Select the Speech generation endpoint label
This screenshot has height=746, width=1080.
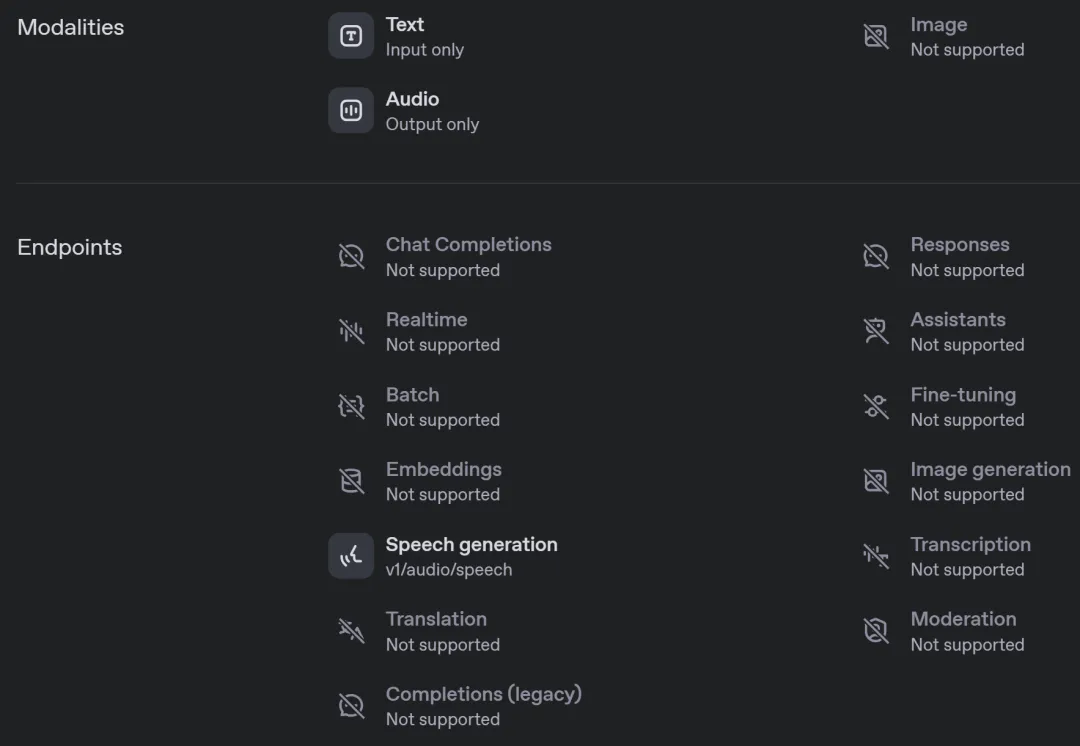(471, 545)
